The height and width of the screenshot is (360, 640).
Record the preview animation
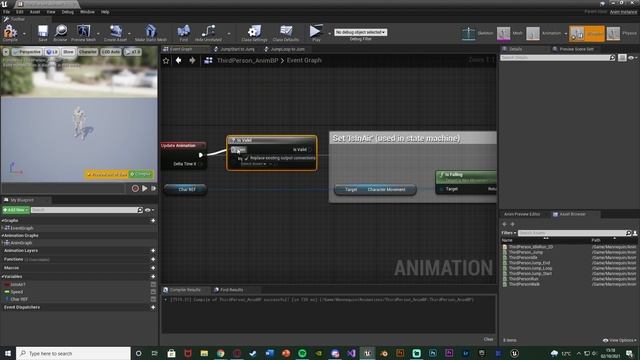pos(135,189)
